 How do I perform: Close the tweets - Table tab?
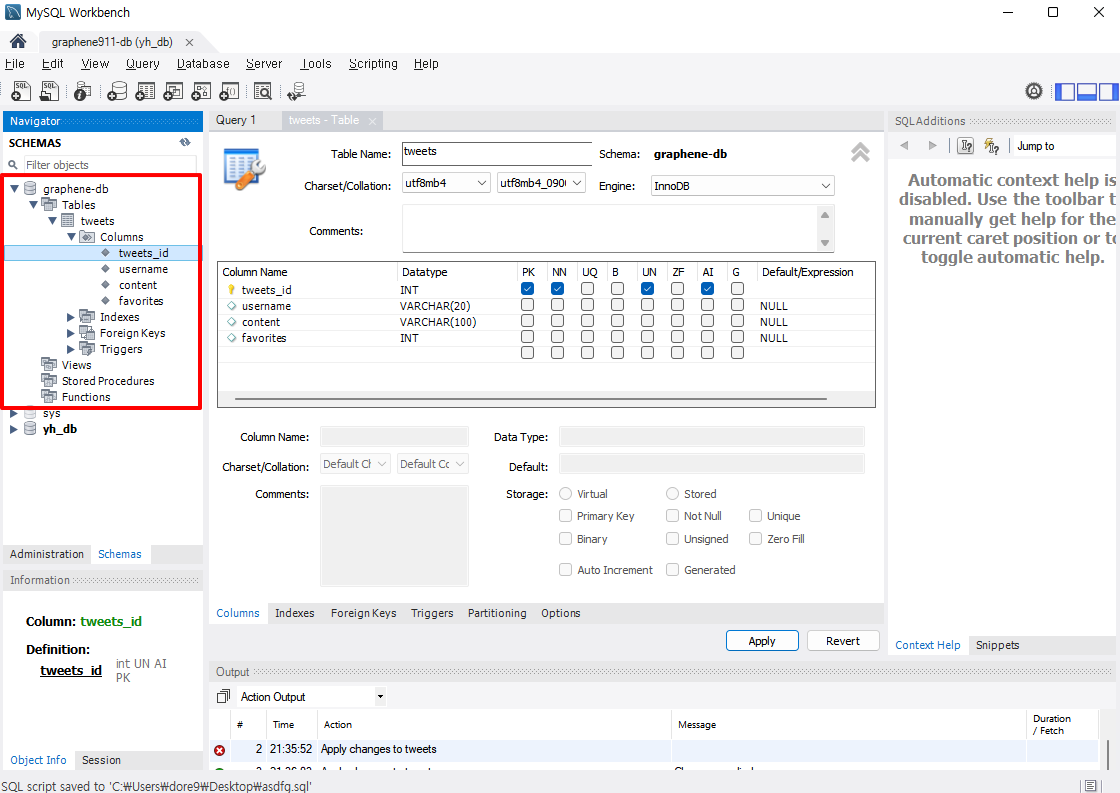coord(372,121)
